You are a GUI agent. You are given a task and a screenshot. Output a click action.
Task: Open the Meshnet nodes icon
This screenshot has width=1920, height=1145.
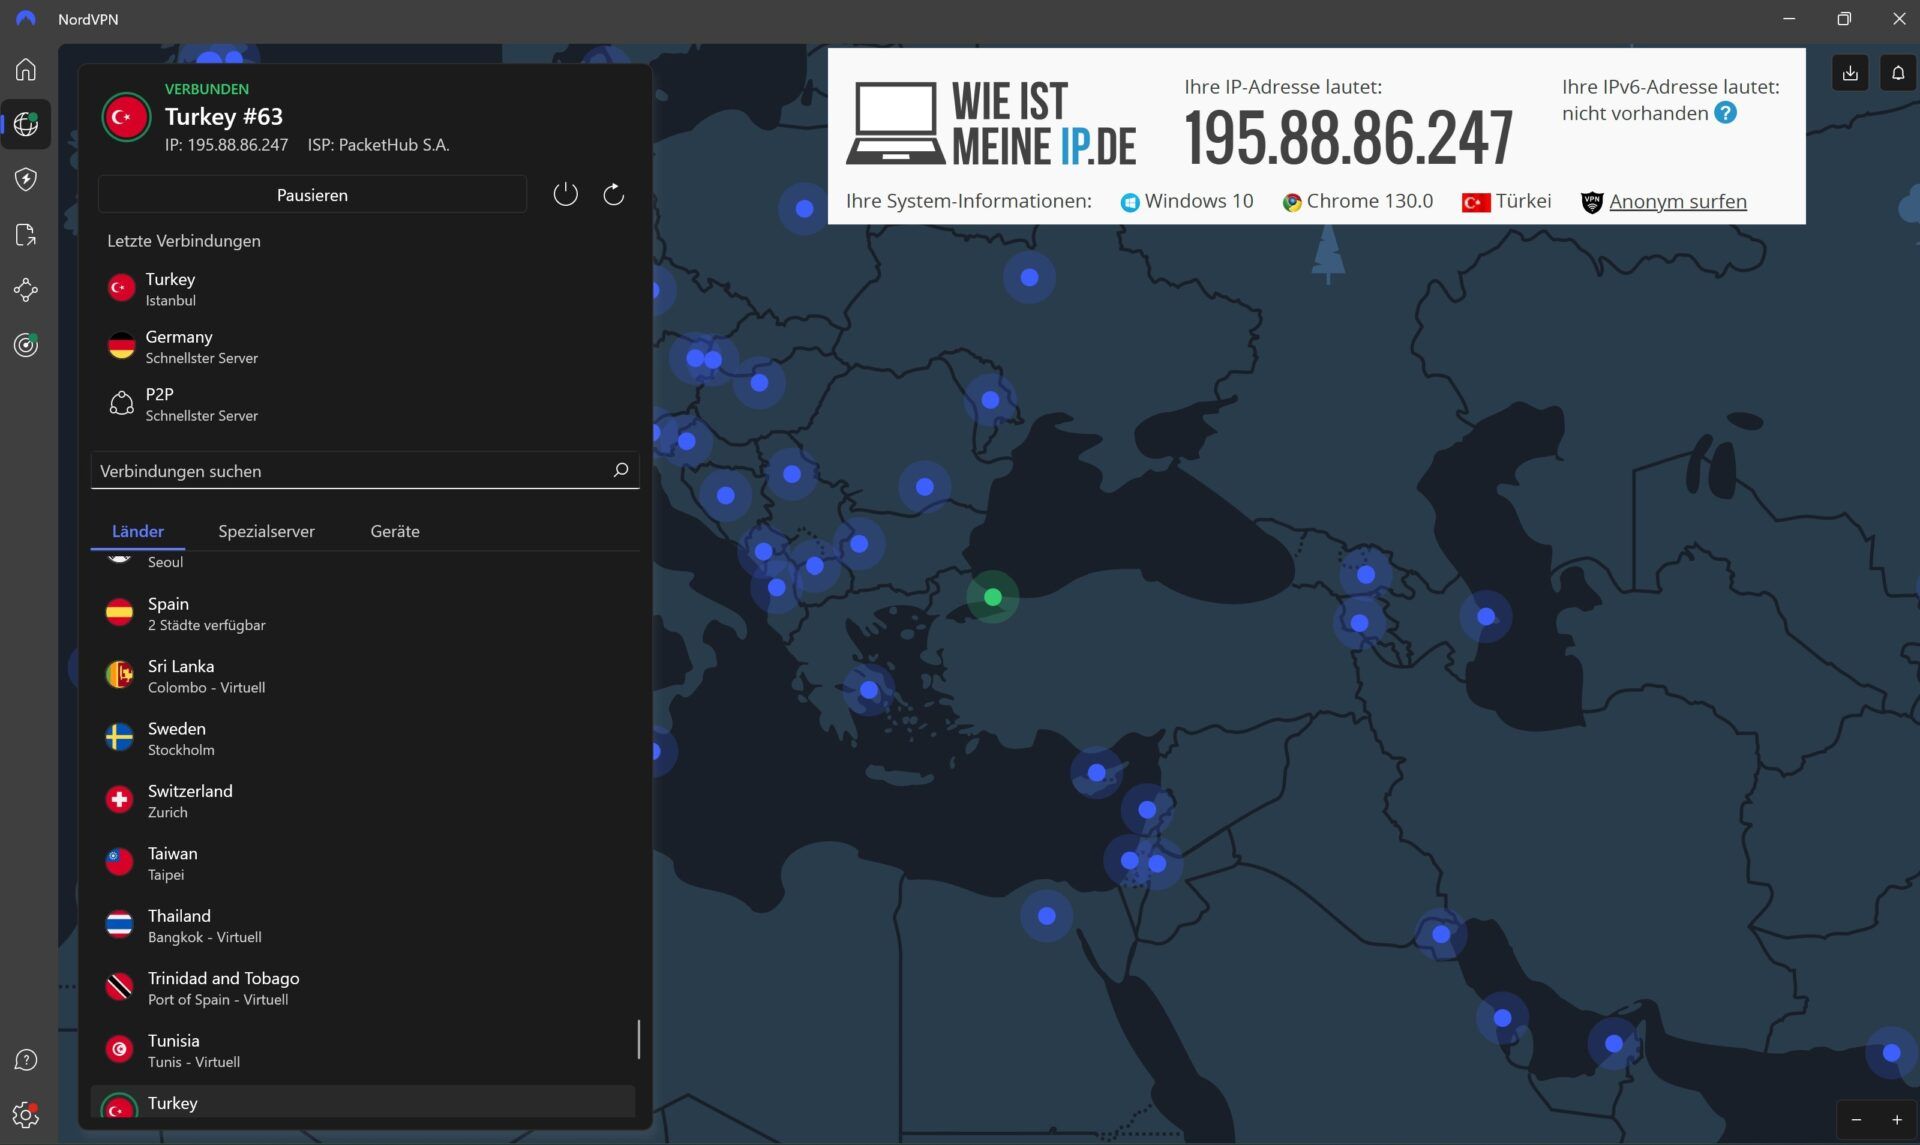click(x=26, y=290)
